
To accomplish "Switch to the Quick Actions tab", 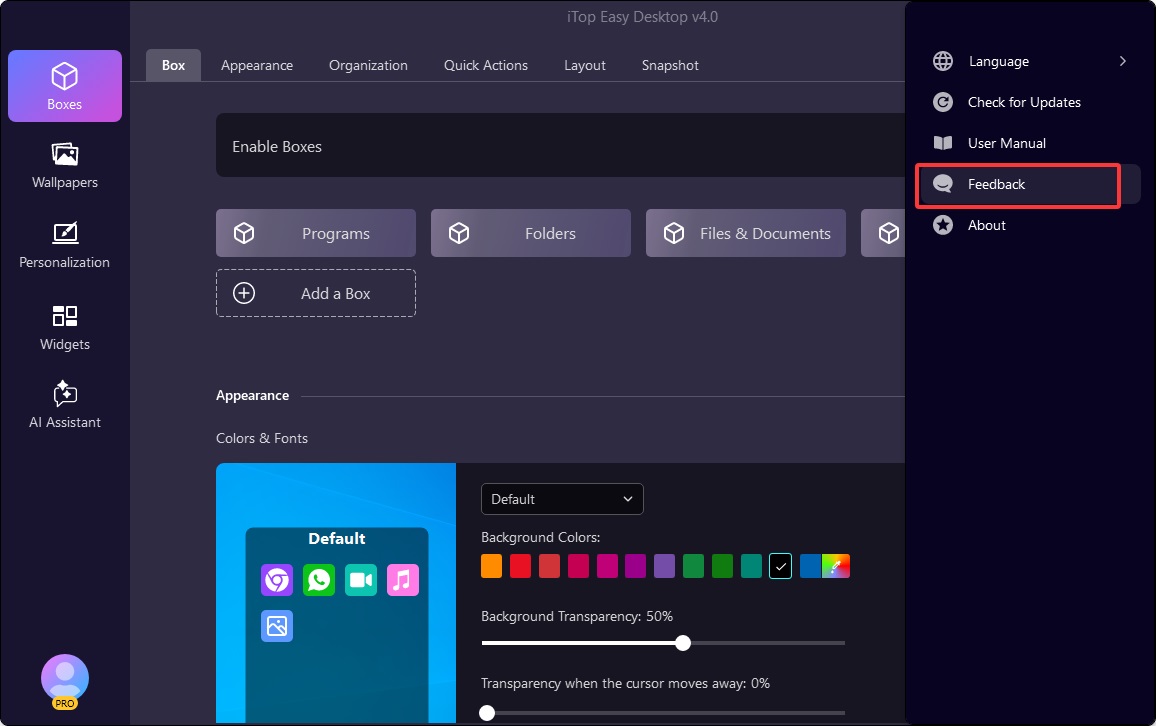I will (x=486, y=65).
